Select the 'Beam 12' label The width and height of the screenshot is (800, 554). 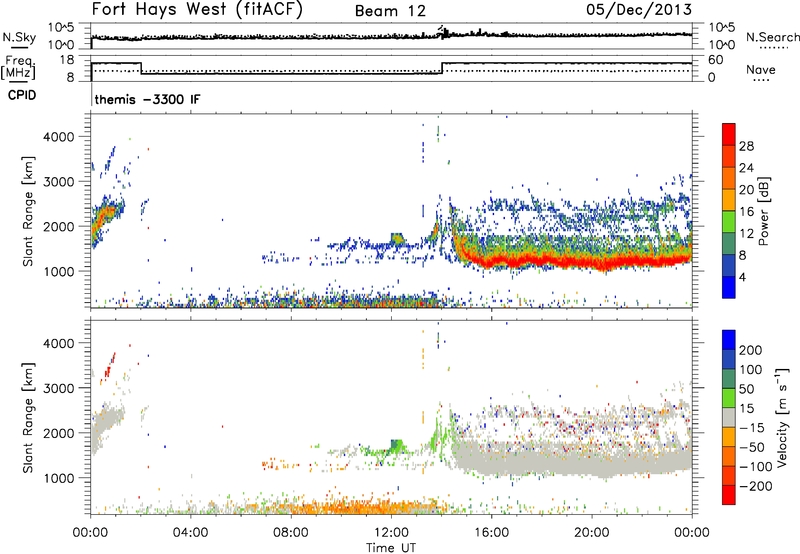pyautogui.click(x=390, y=11)
